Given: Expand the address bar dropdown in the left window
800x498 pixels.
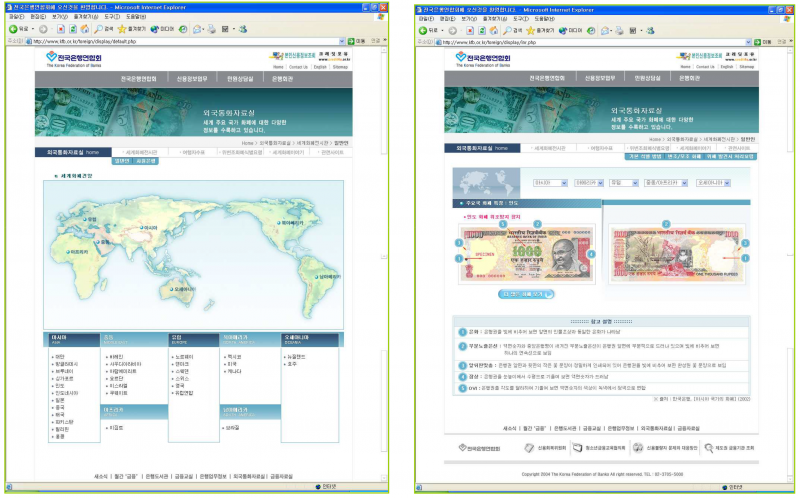Looking at the screenshot, I should (x=342, y=41).
